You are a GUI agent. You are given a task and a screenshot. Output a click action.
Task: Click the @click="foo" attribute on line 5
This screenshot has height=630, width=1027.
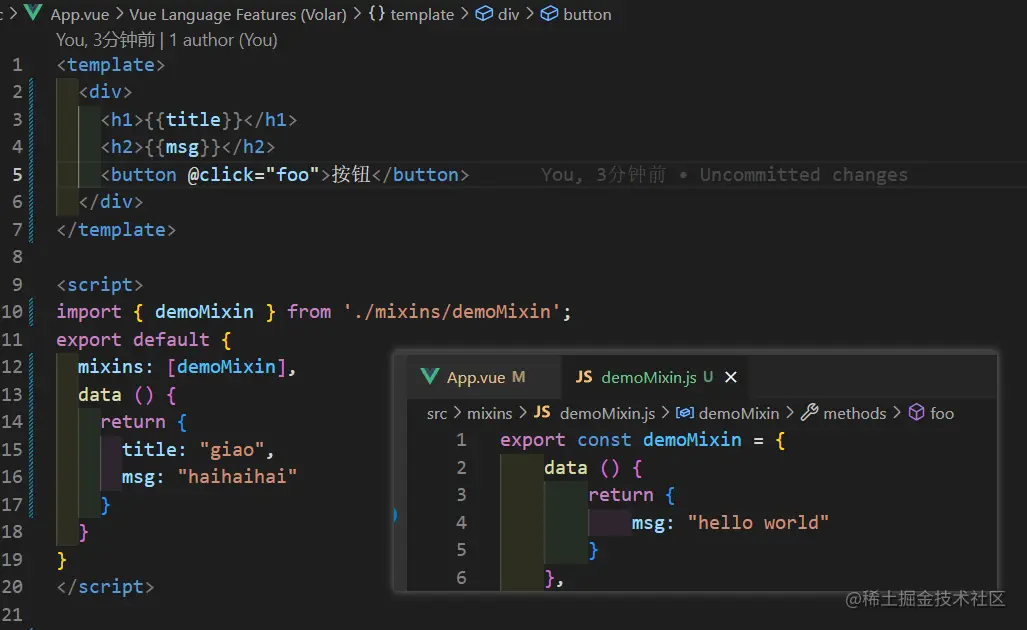(253, 175)
